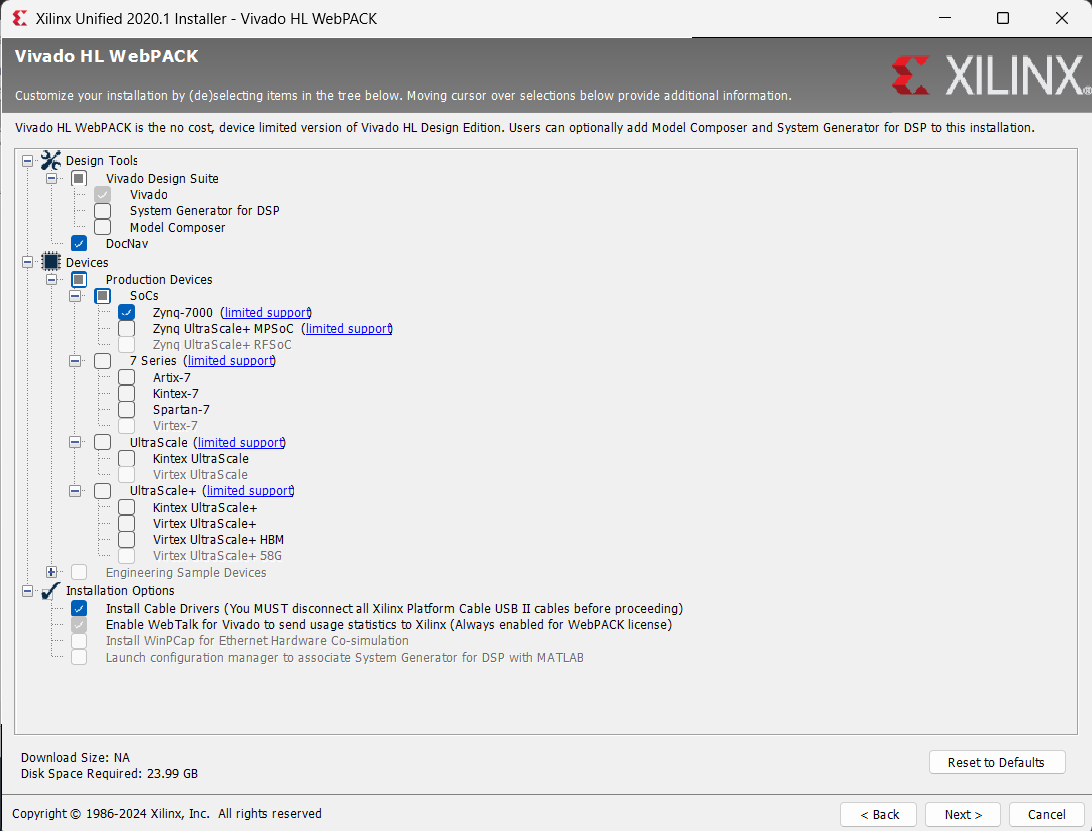The width and height of the screenshot is (1092, 831).
Task: Click the Installation Options checkmark icon
Action: (x=51, y=591)
